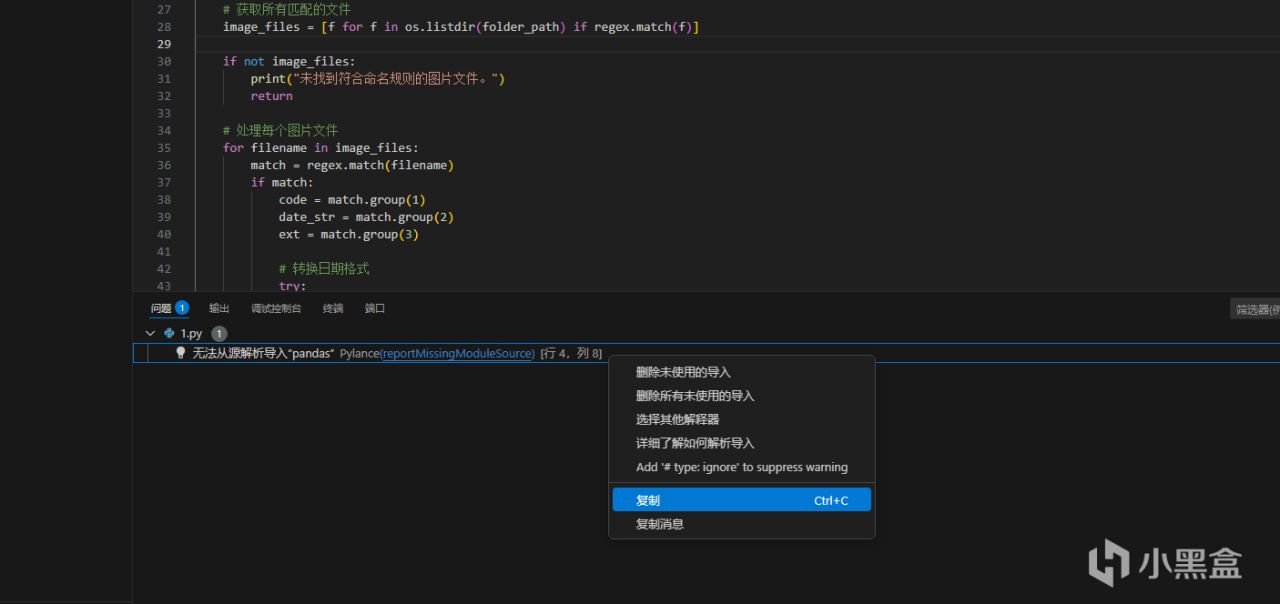1280x604 pixels.
Task: Collapse the 1.py problems group
Action: point(150,333)
